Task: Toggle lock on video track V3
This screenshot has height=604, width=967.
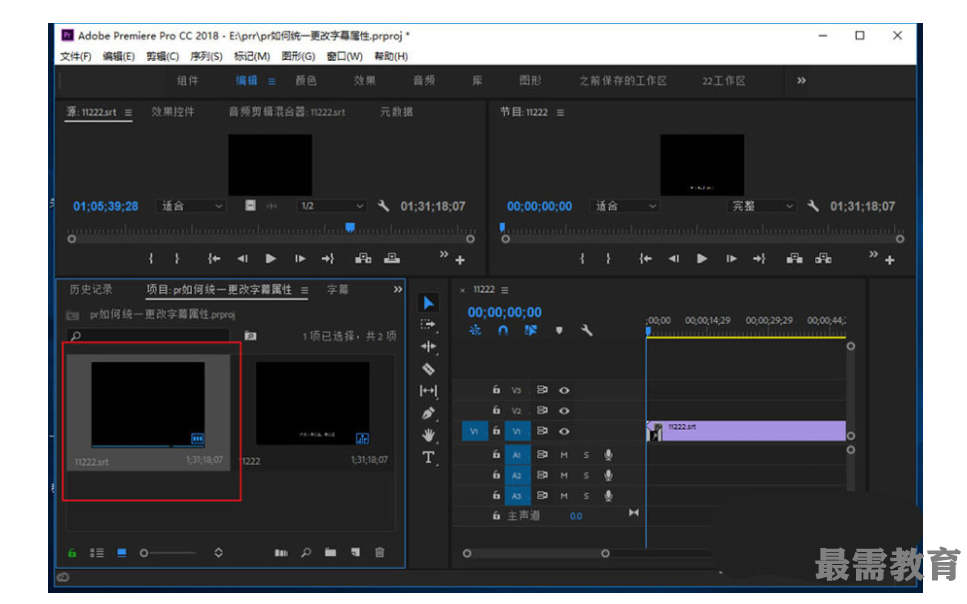Action: [495, 390]
